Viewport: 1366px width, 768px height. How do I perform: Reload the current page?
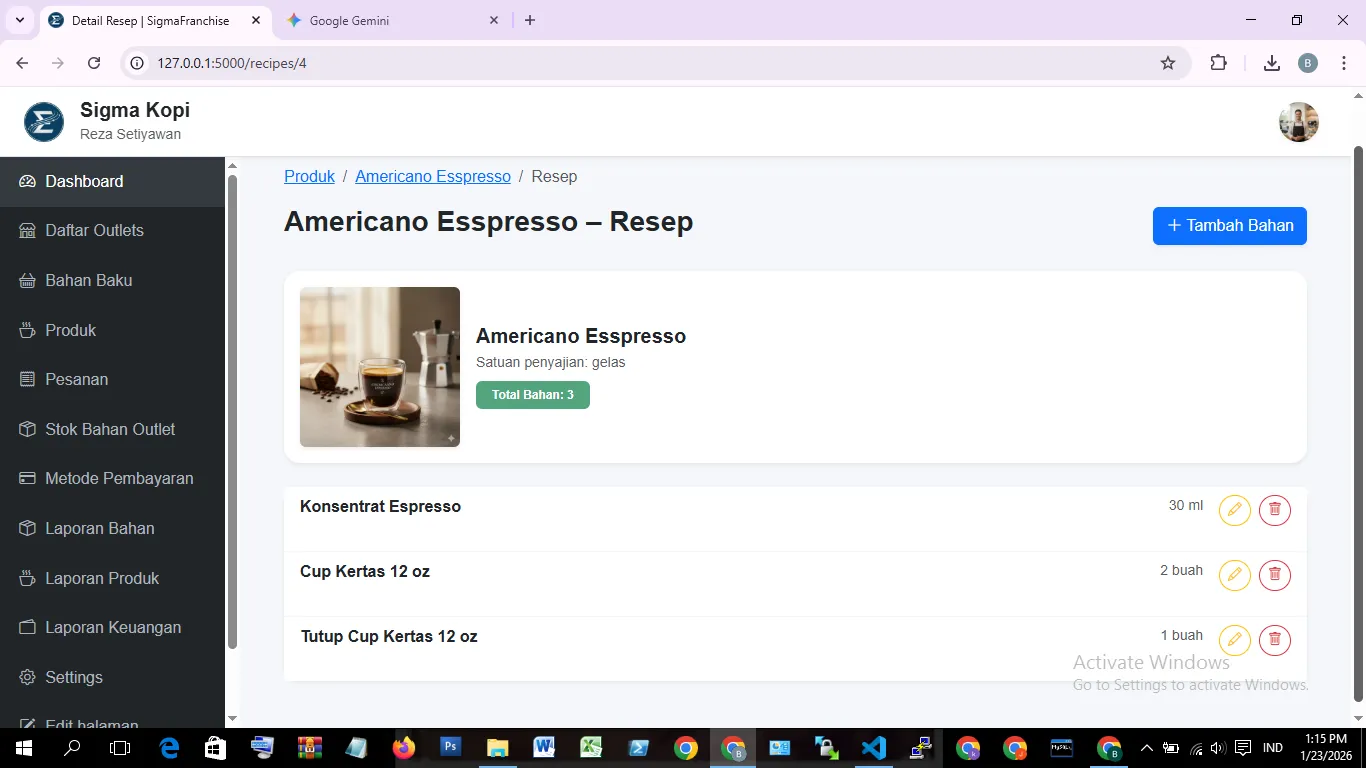point(94,63)
